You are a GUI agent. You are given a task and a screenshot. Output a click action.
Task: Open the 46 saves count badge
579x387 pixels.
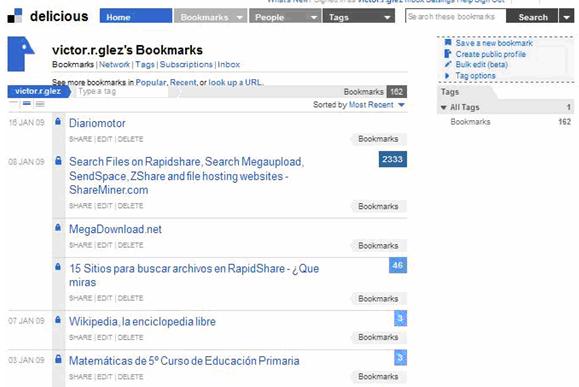[x=398, y=265]
